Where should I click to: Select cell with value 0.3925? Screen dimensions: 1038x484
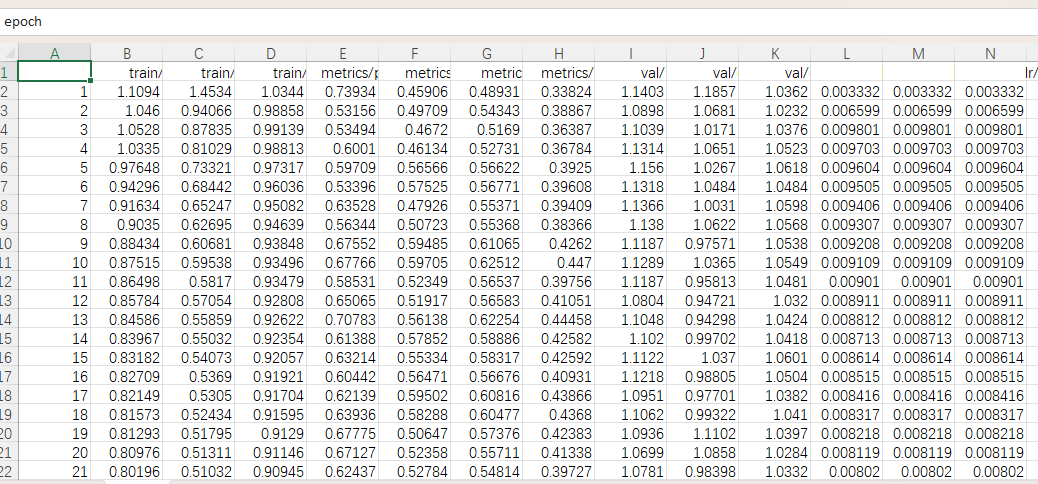[559, 168]
